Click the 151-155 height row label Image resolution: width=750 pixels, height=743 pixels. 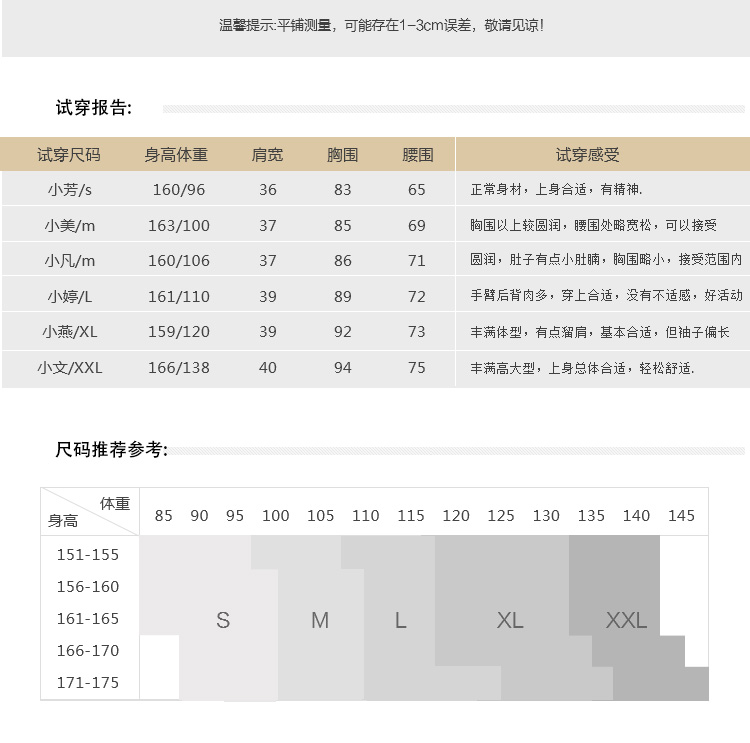[x=88, y=554]
